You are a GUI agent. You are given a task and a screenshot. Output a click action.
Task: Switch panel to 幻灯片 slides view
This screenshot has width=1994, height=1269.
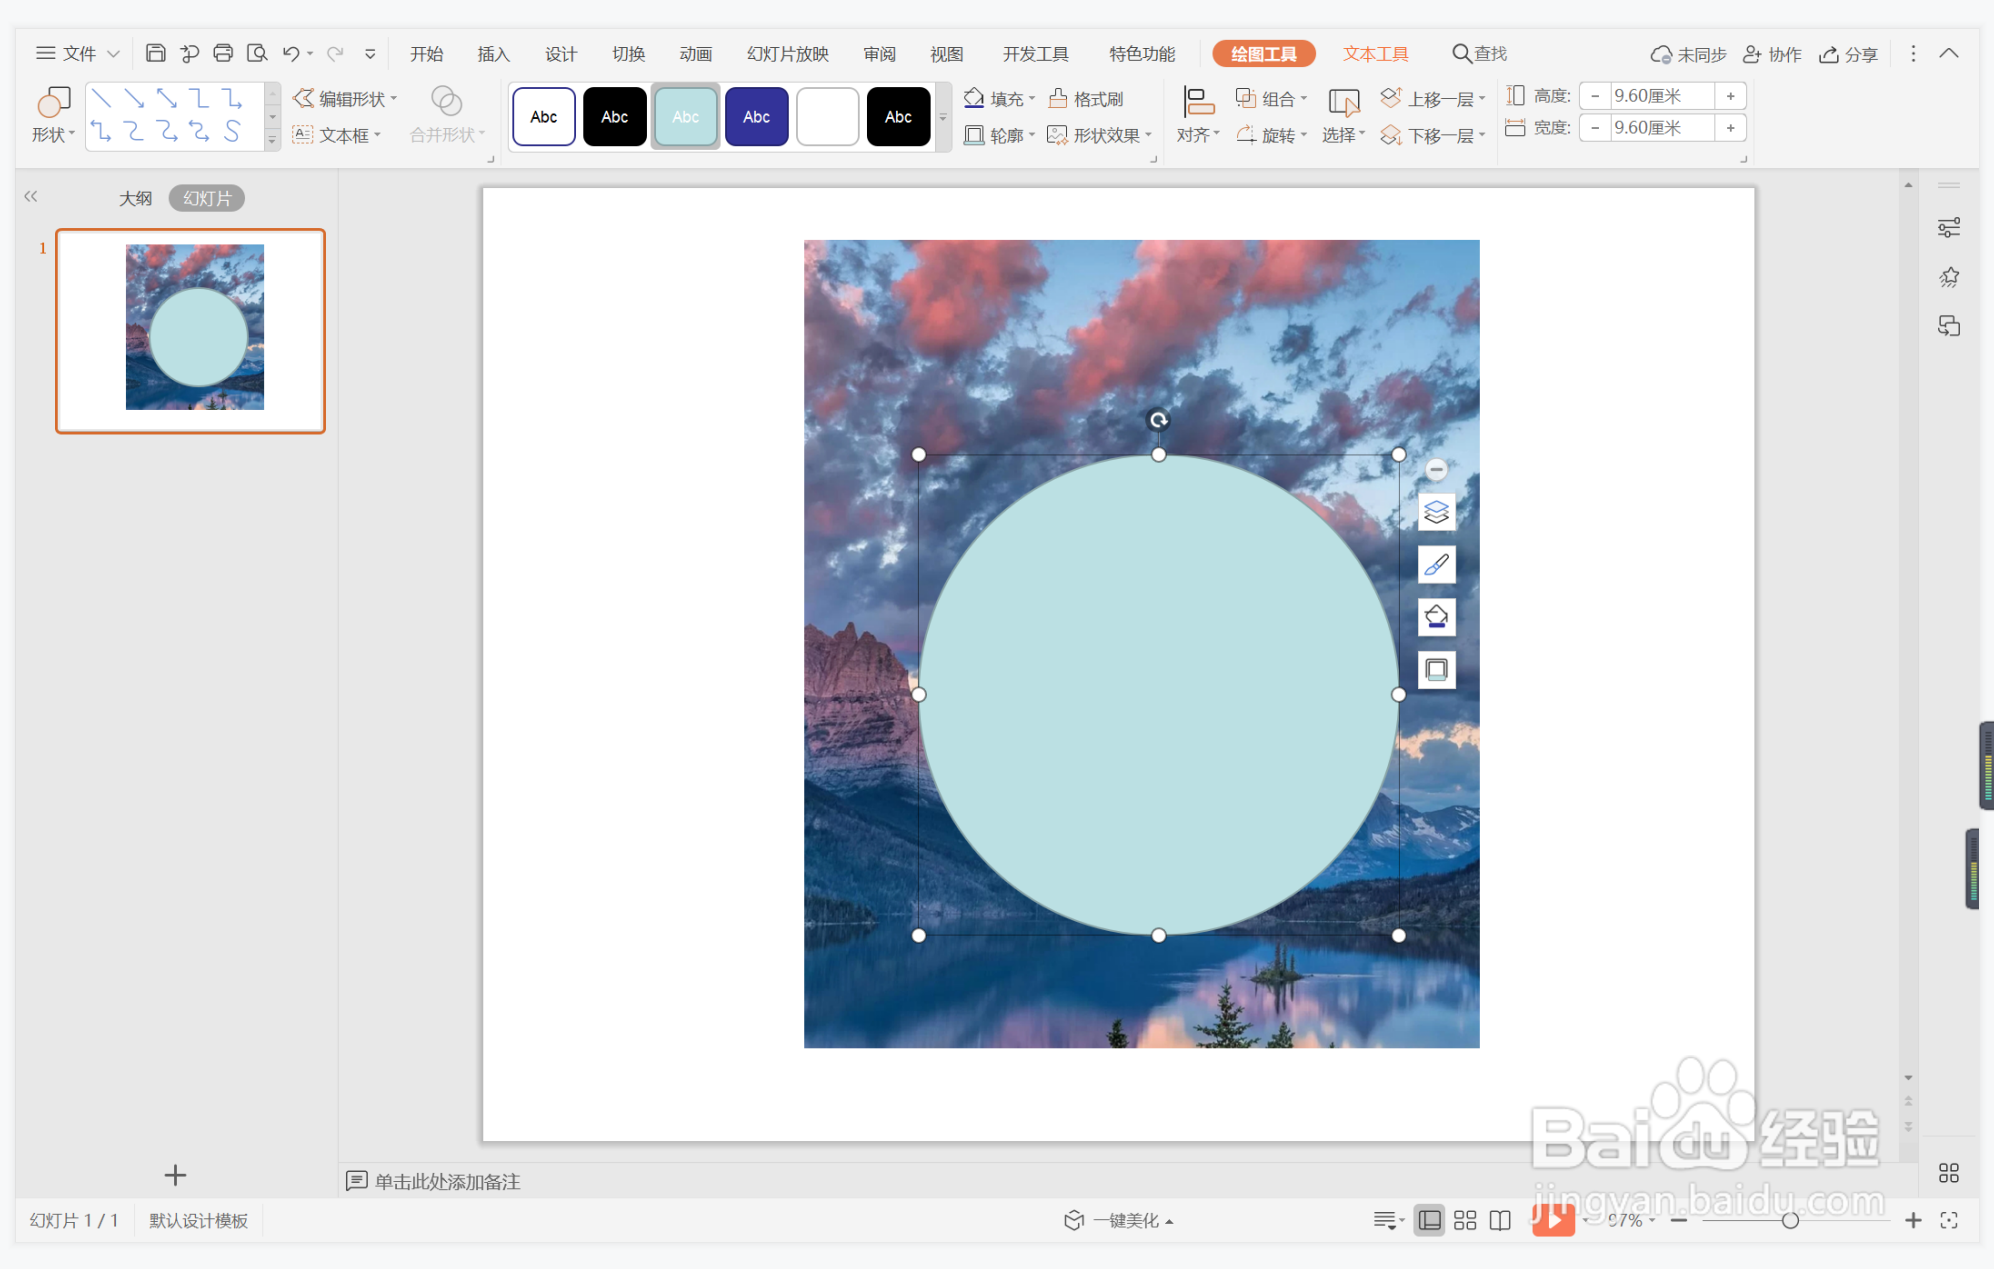[x=207, y=198]
